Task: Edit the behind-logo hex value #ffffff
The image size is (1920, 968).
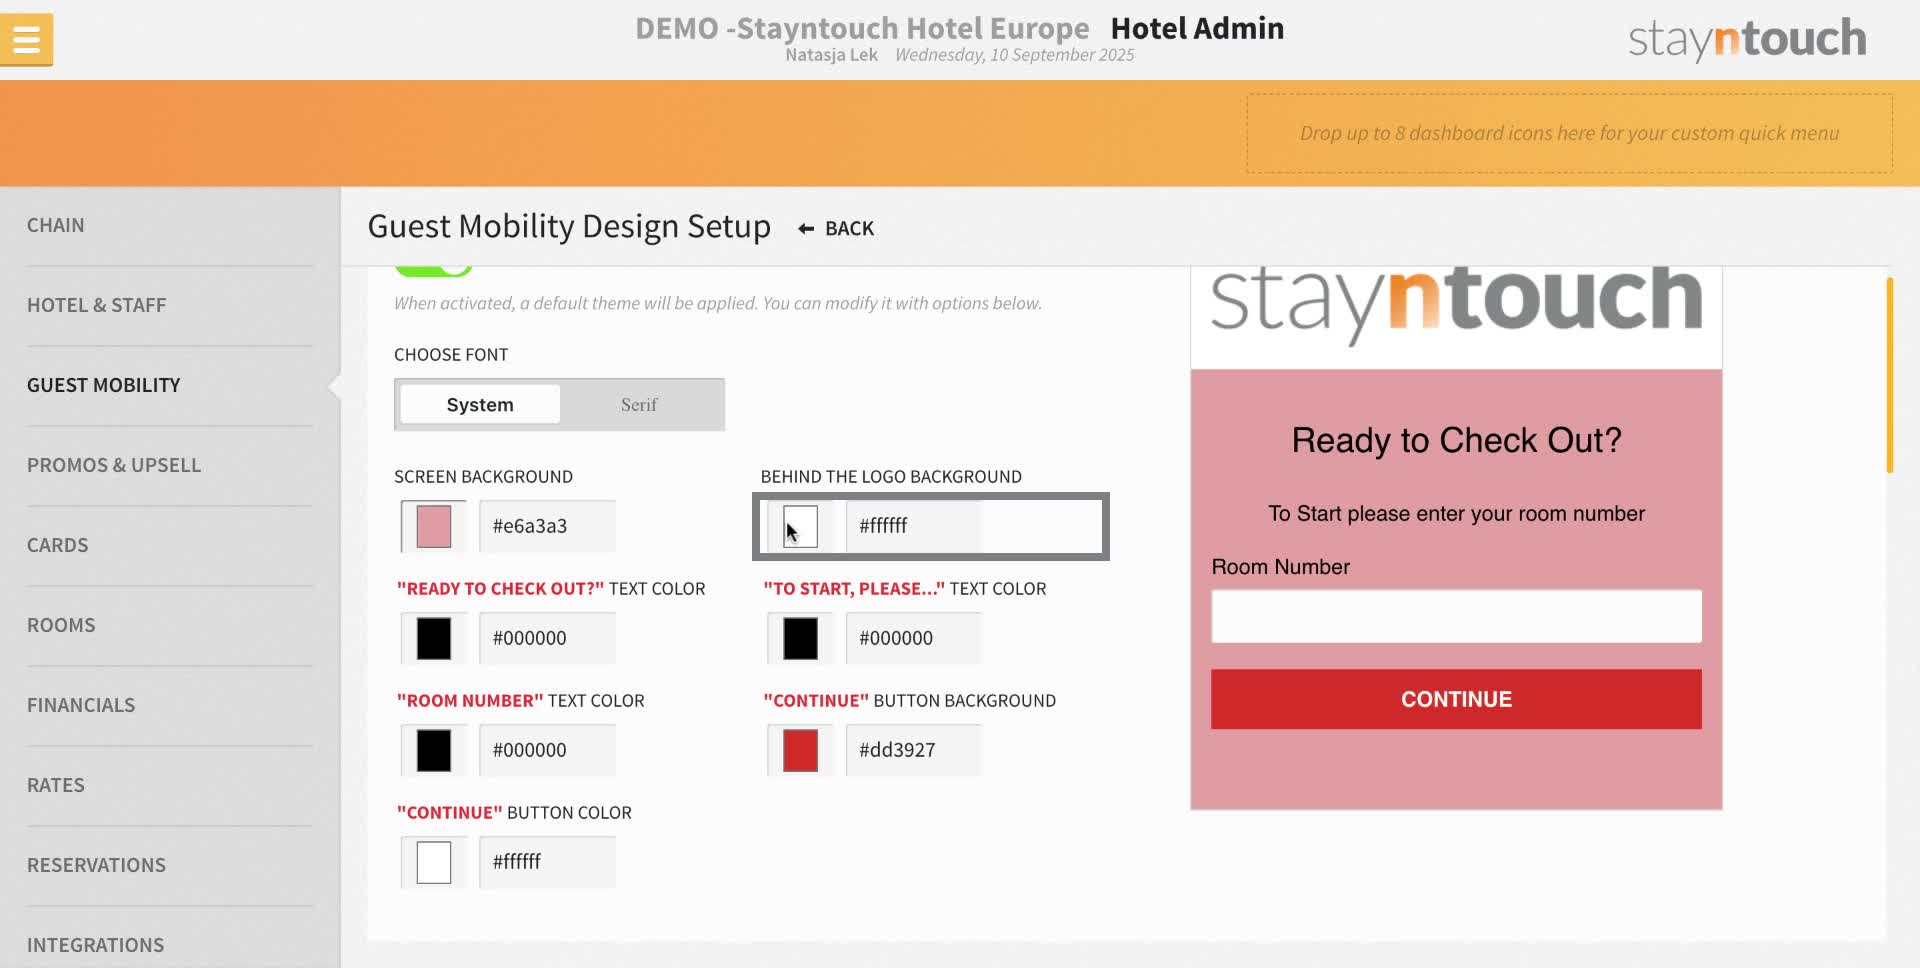Action: (x=913, y=526)
